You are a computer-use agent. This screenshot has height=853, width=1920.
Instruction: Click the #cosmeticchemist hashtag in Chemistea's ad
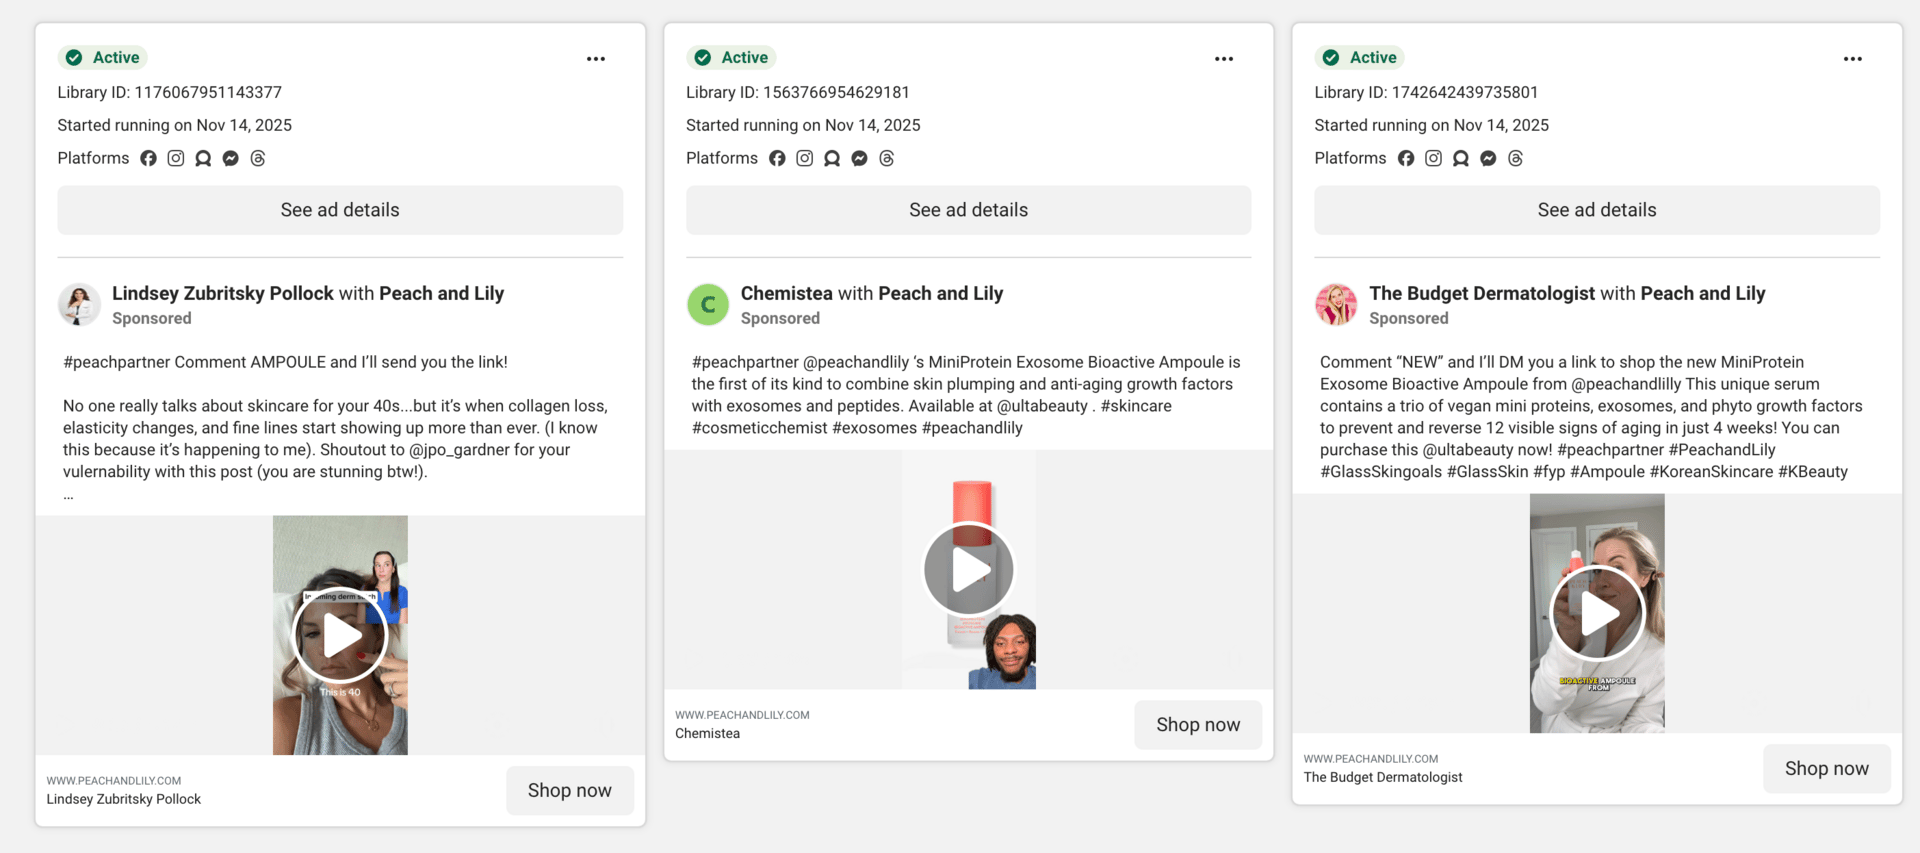pyautogui.click(x=760, y=428)
